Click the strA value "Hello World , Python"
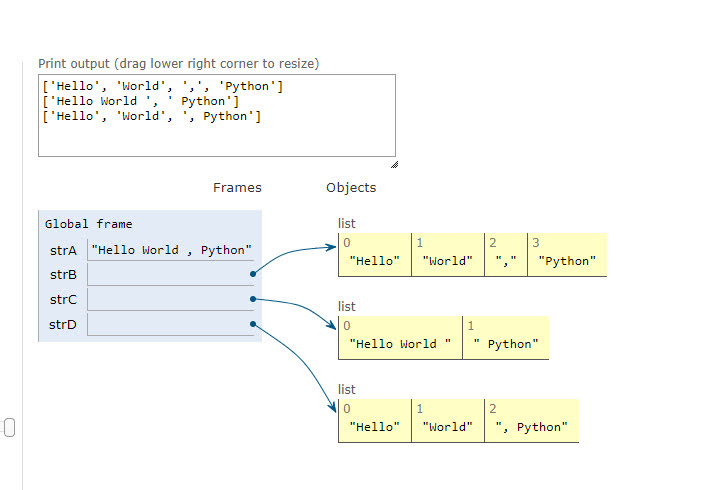Viewport: 723px width, 490px height. (172, 250)
